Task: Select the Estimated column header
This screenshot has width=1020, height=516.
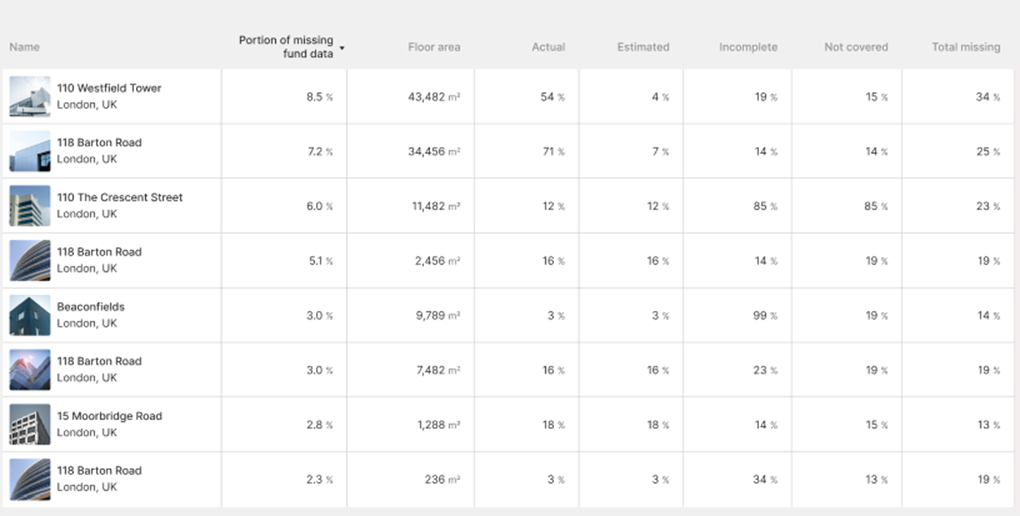Action: click(x=643, y=47)
